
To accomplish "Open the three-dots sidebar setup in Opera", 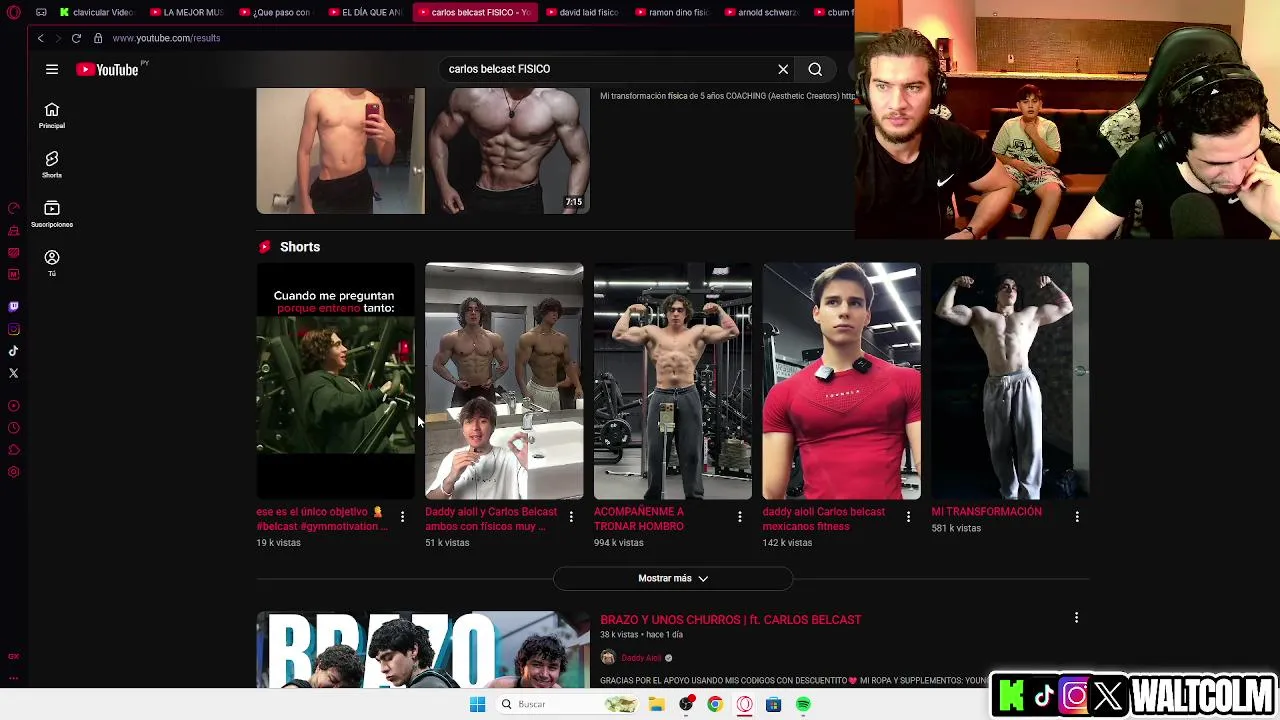I will coord(13,677).
